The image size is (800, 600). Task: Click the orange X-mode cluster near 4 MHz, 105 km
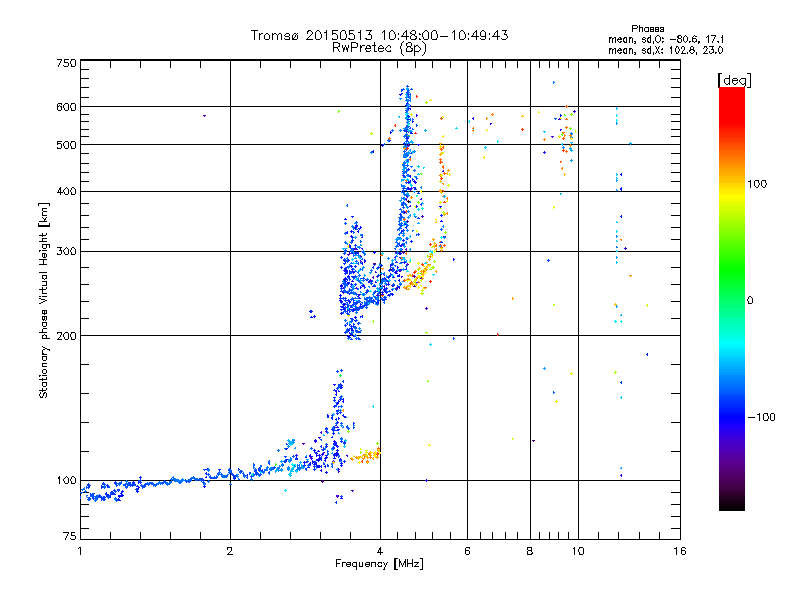click(365, 455)
